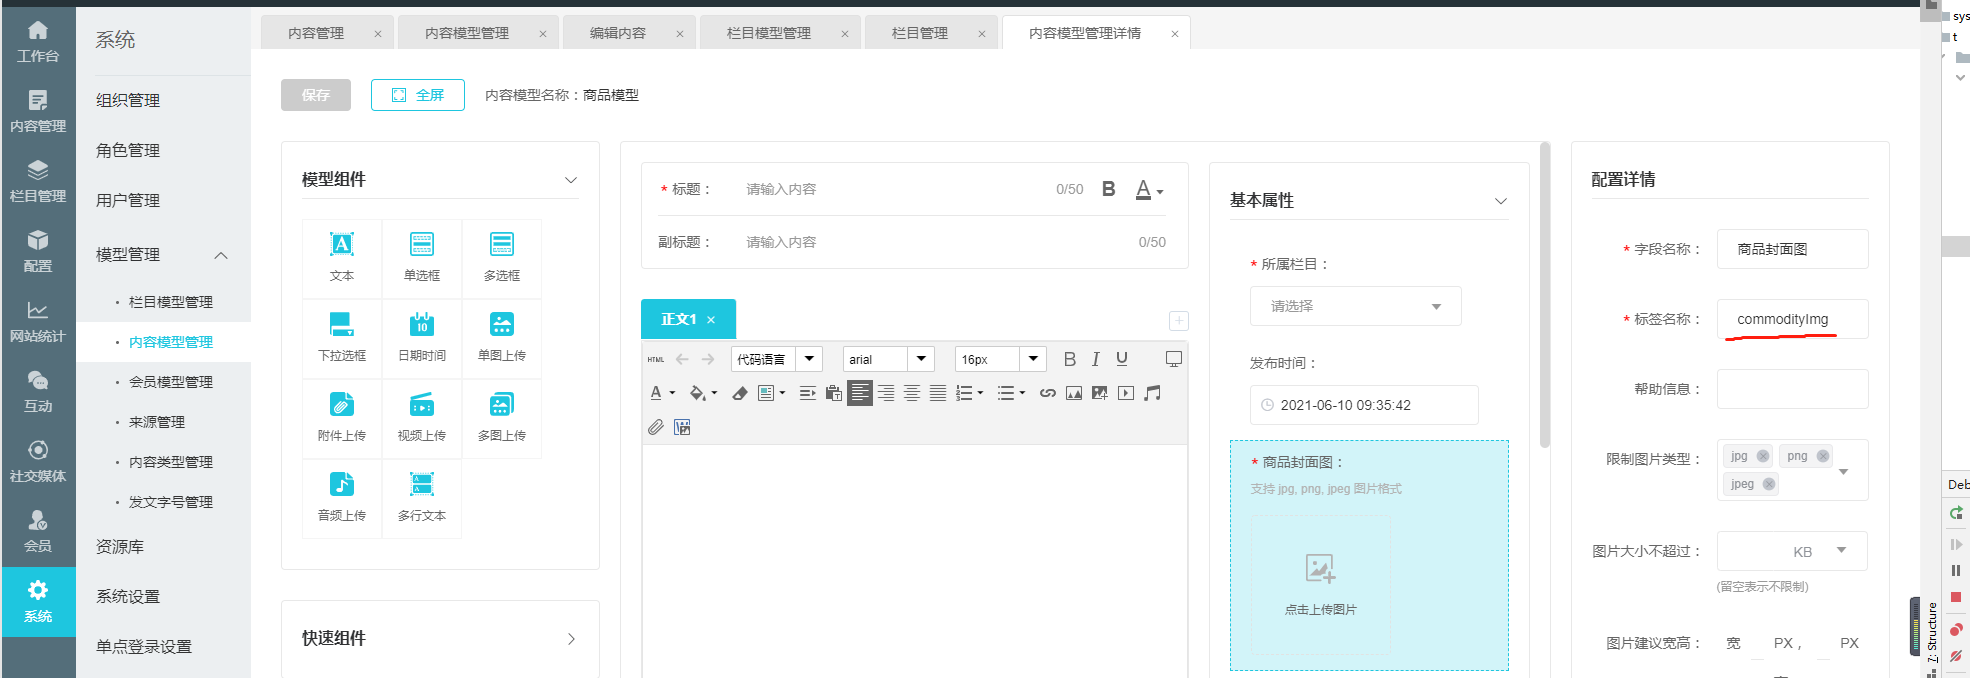Open the editor font color picker
Screen dimensions: 1970x678
pyautogui.click(x=657, y=393)
